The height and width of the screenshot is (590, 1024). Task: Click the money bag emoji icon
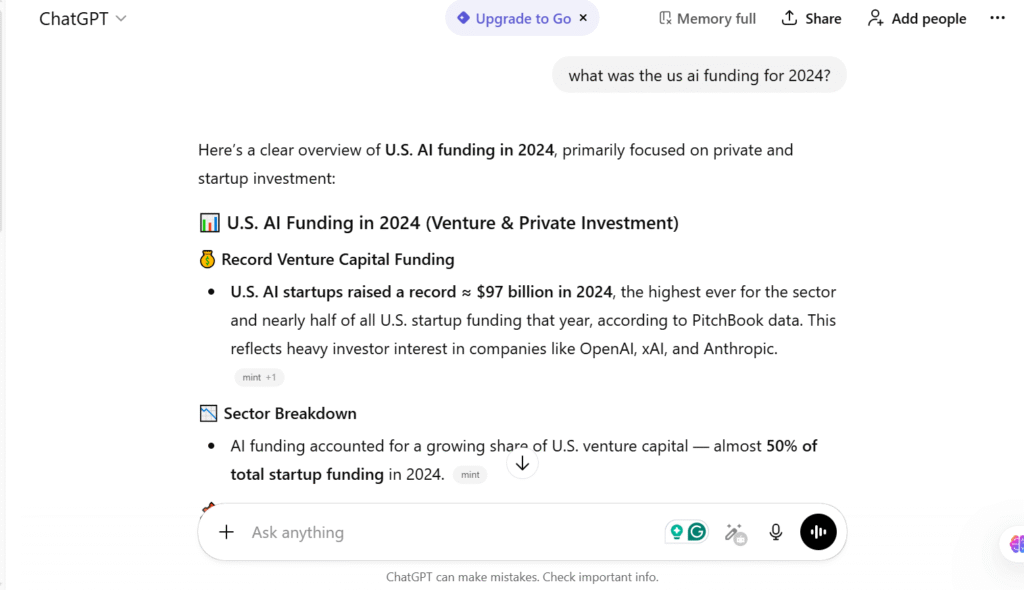[x=207, y=259]
